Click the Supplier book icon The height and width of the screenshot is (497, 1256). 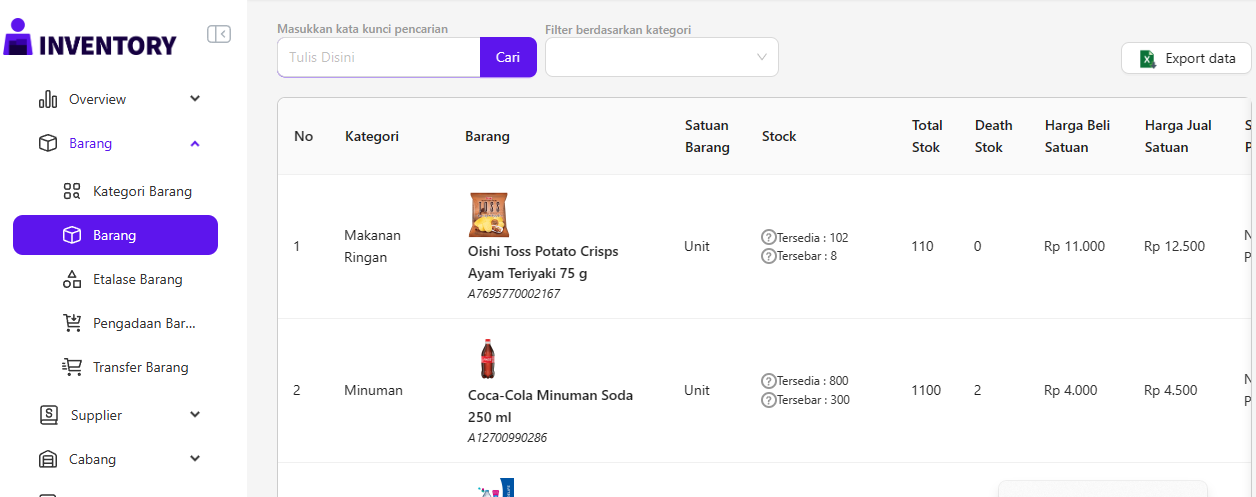coord(48,415)
